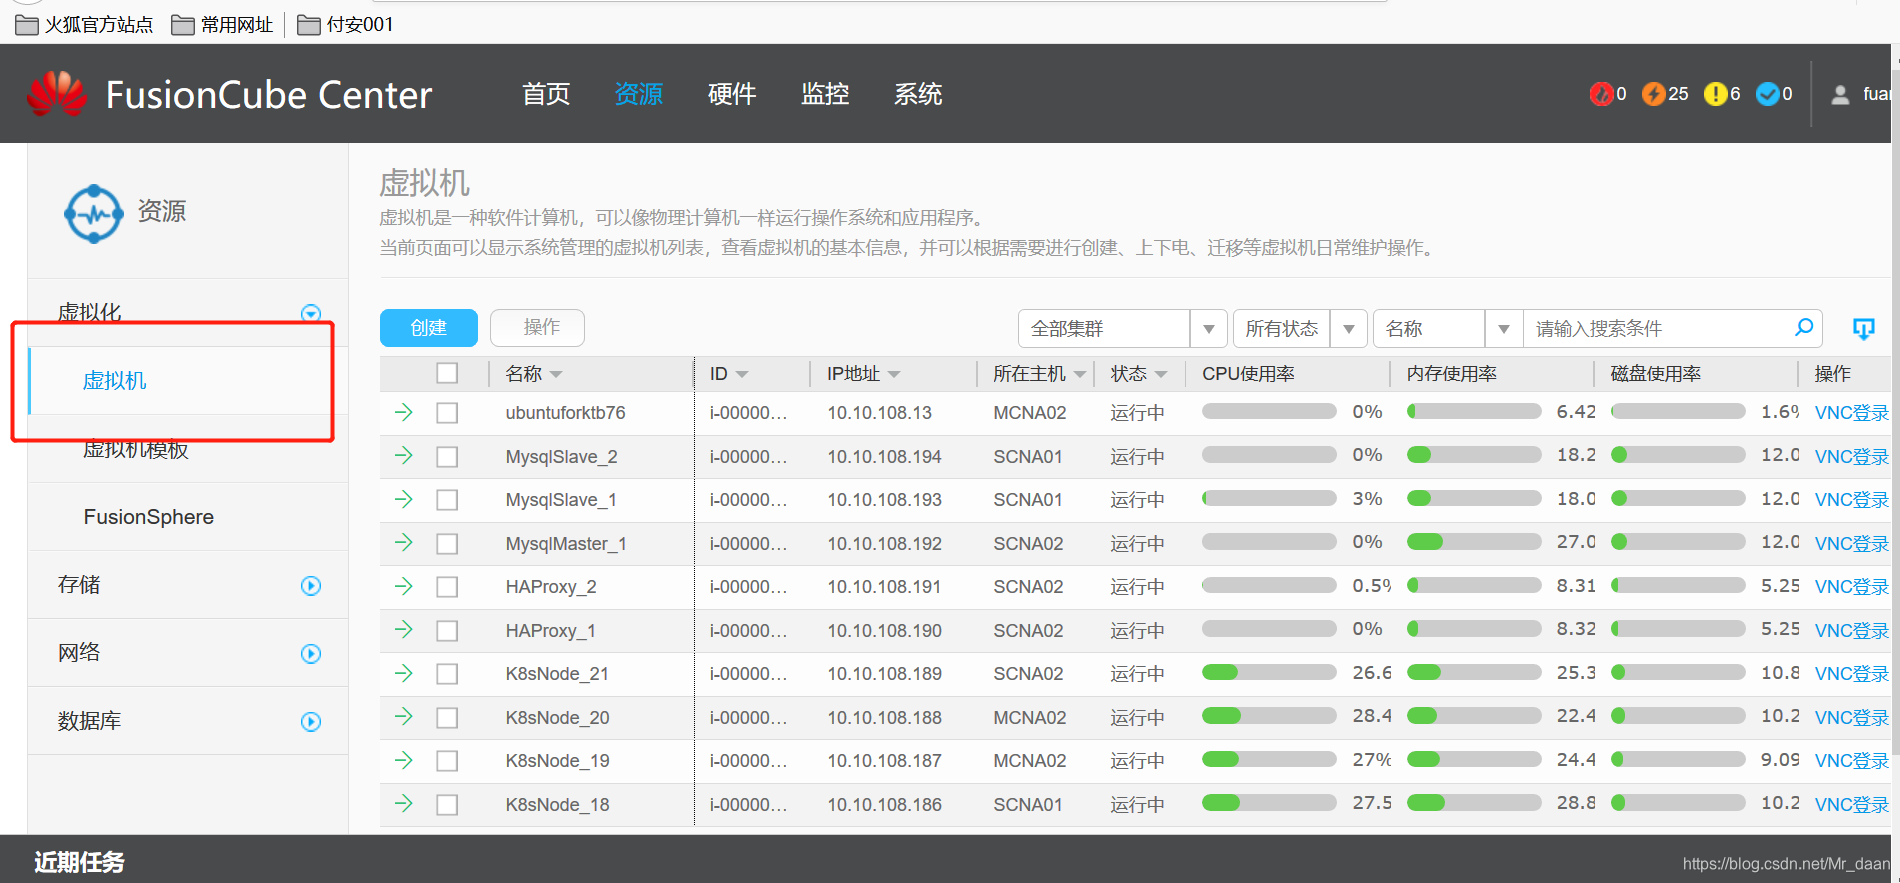Check the K8sNode_20 row checkbox
The width and height of the screenshot is (1900, 883).
447,718
